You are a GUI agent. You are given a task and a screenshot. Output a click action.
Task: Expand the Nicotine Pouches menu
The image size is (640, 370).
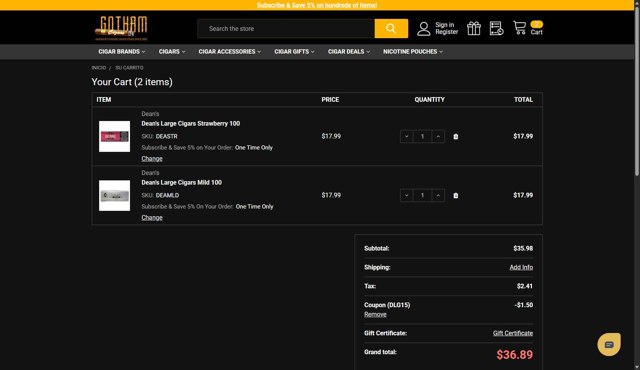pyautogui.click(x=413, y=52)
